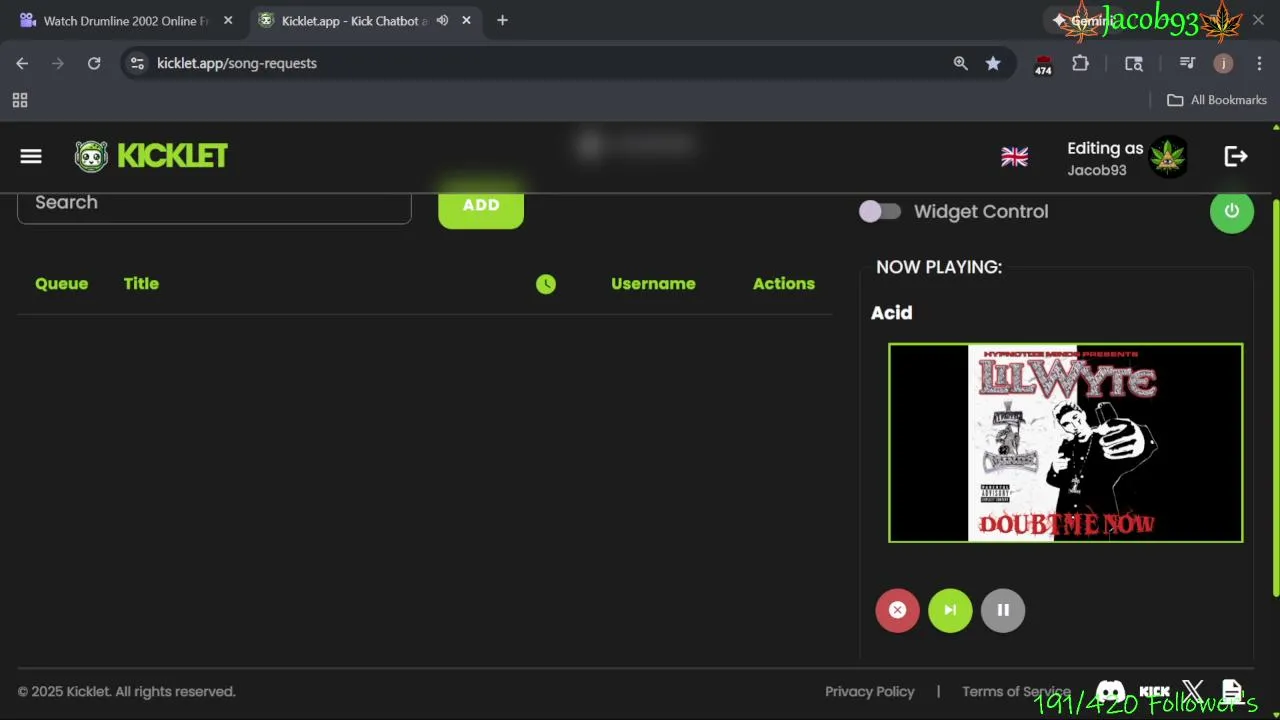View site information icon

[138, 63]
